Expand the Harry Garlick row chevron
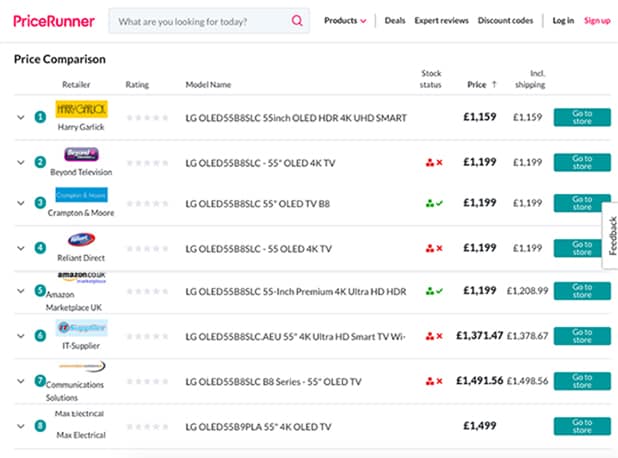 (x=20, y=118)
